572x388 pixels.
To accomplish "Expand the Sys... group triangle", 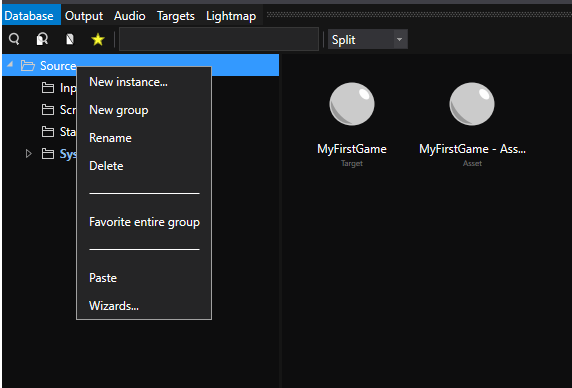I will pos(28,154).
